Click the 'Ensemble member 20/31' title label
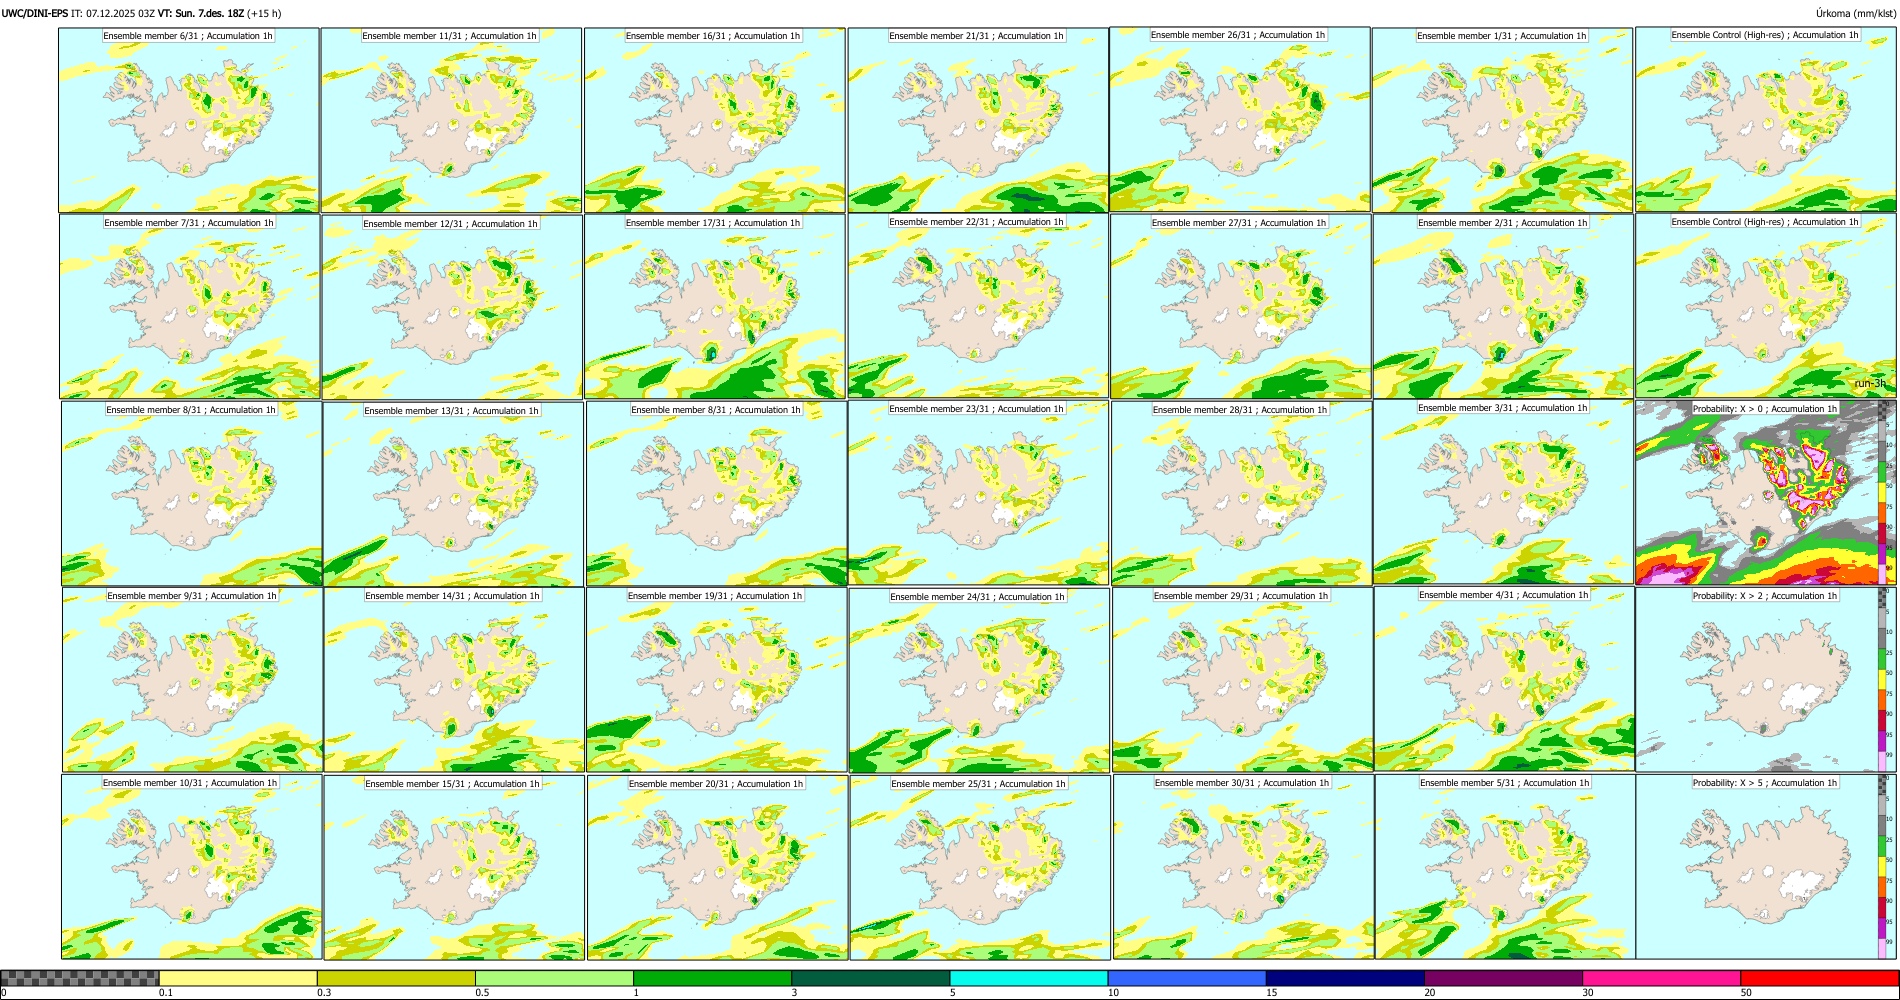This screenshot has width=1900, height=1000. tap(716, 784)
